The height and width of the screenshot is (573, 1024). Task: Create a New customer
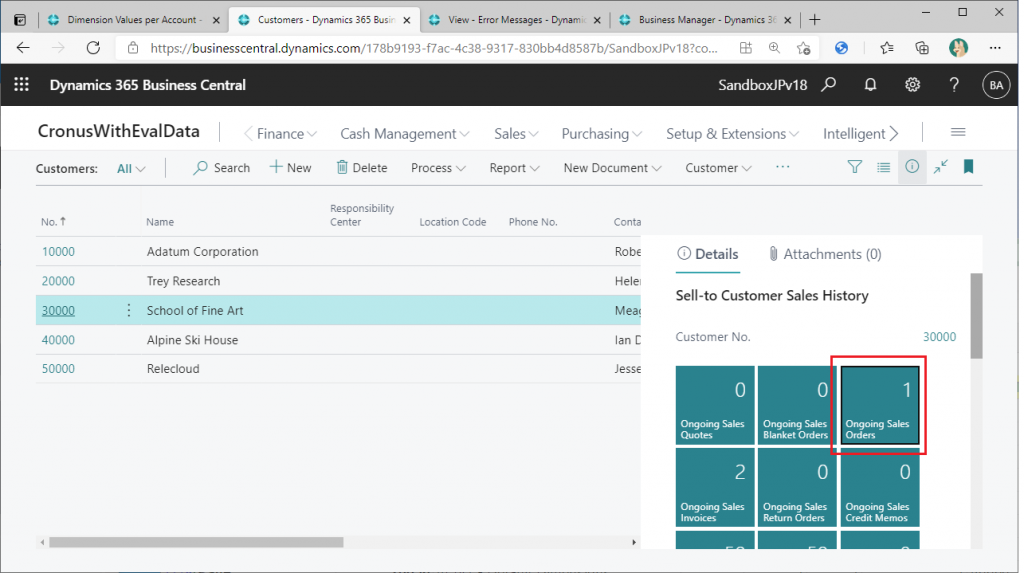(291, 168)
